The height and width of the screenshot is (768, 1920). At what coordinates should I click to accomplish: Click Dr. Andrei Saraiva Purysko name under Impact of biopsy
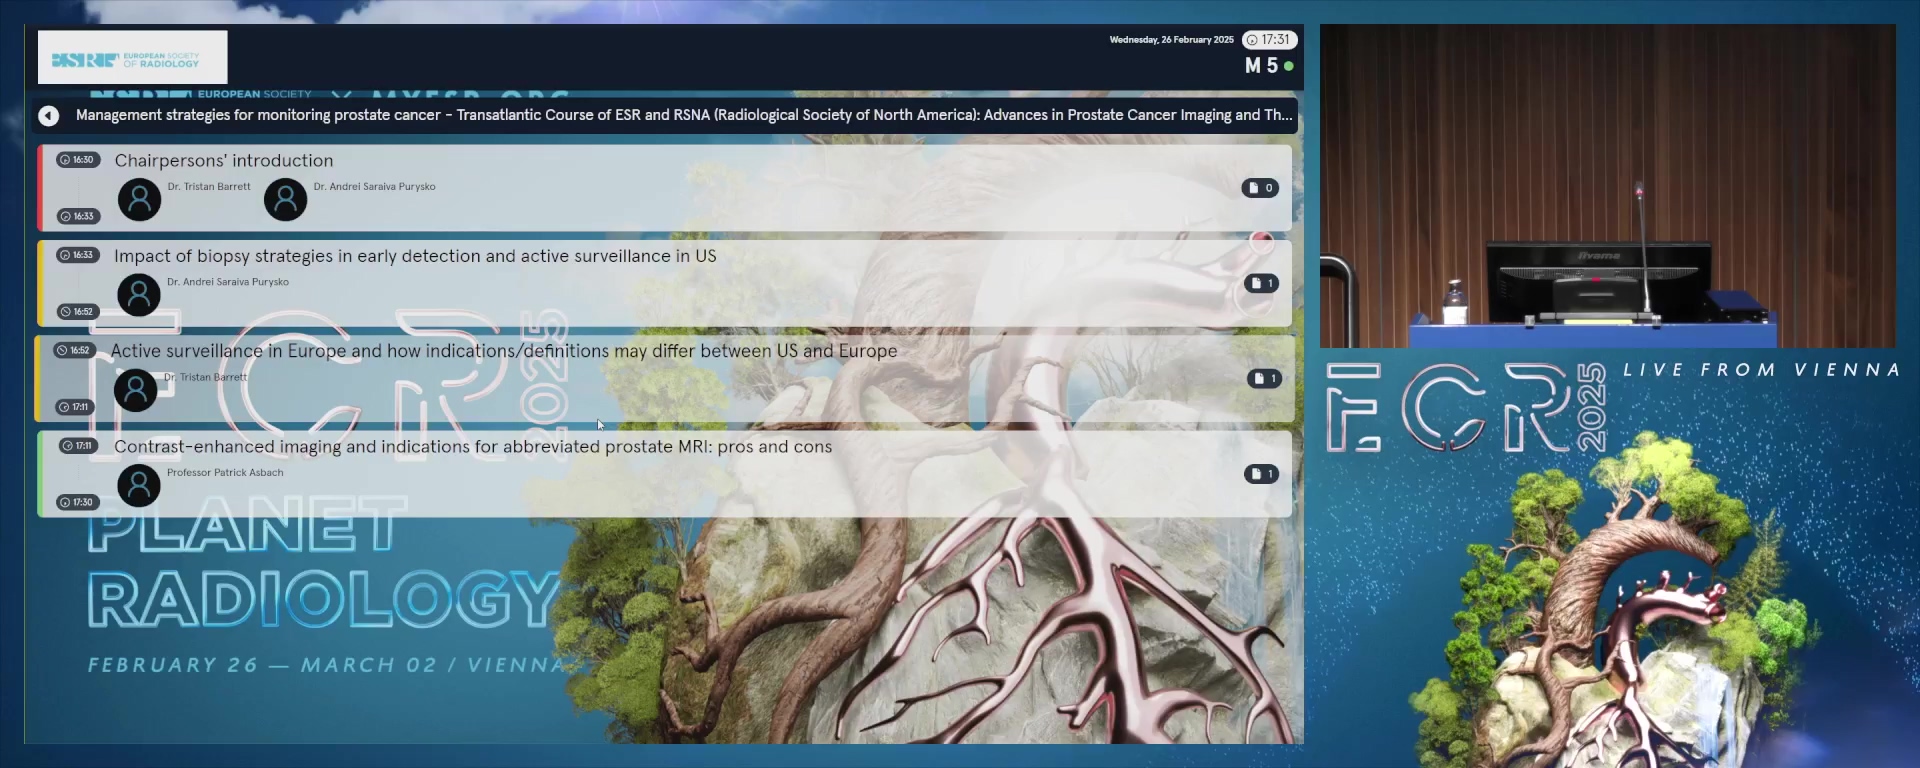[x=228, y=282]
